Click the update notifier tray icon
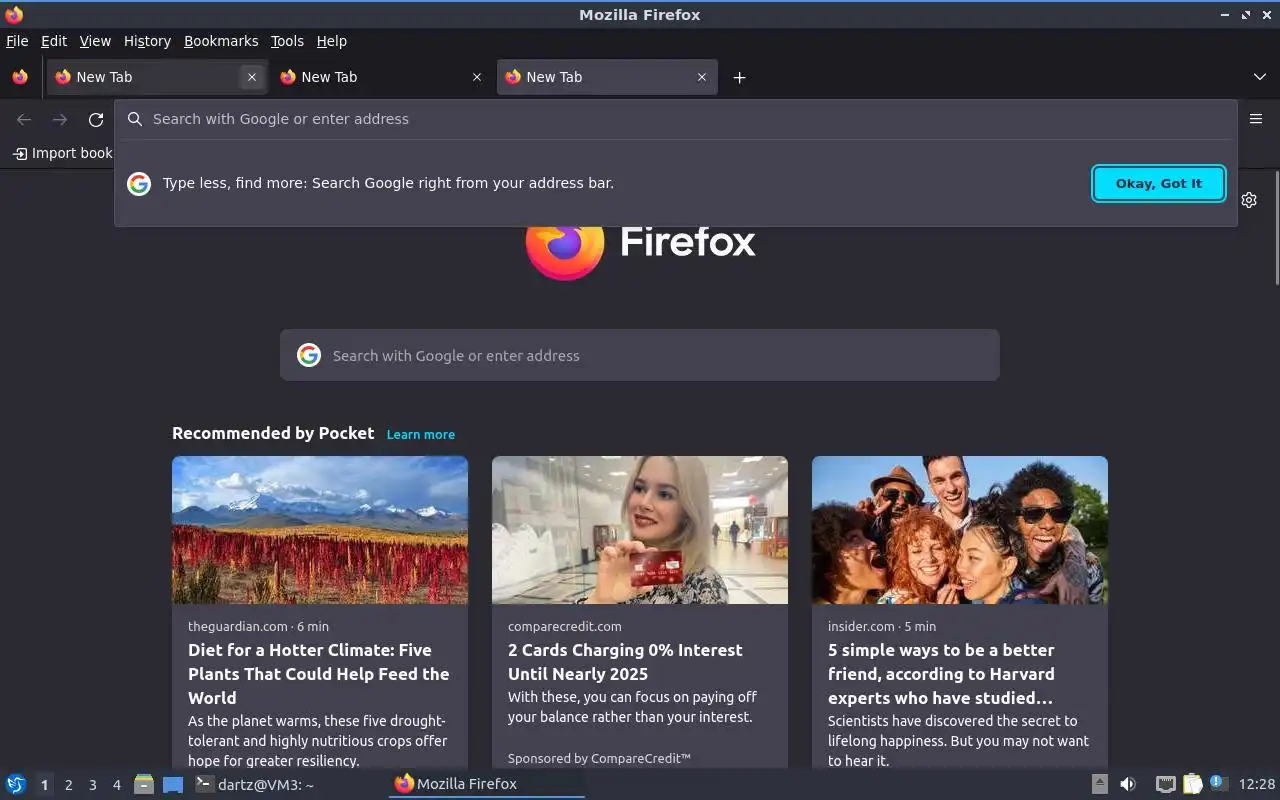Screen dimensions: 1280x800 [1218, 783]
